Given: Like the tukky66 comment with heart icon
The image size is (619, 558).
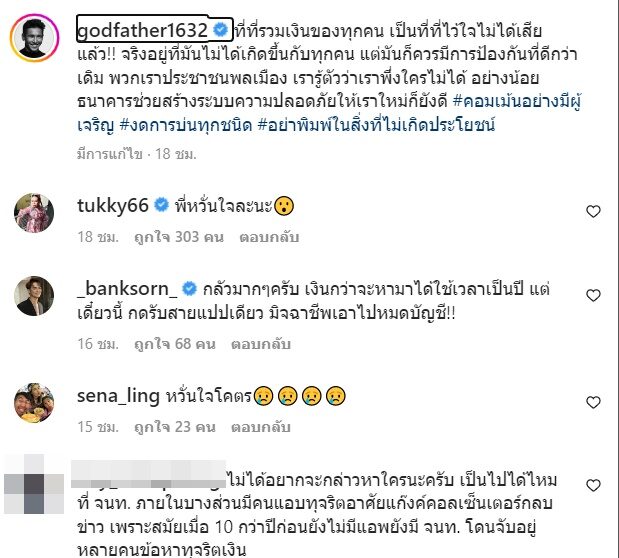Looking at the screenshot, I should click(593, 211).
